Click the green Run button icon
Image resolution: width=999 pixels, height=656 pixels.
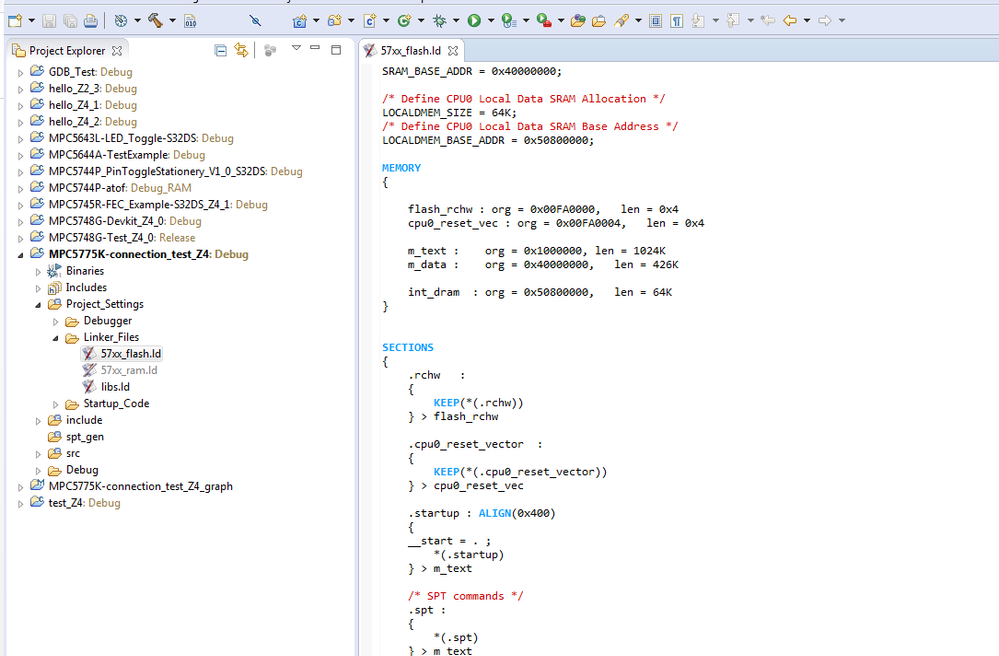click(x=474, y=20)
